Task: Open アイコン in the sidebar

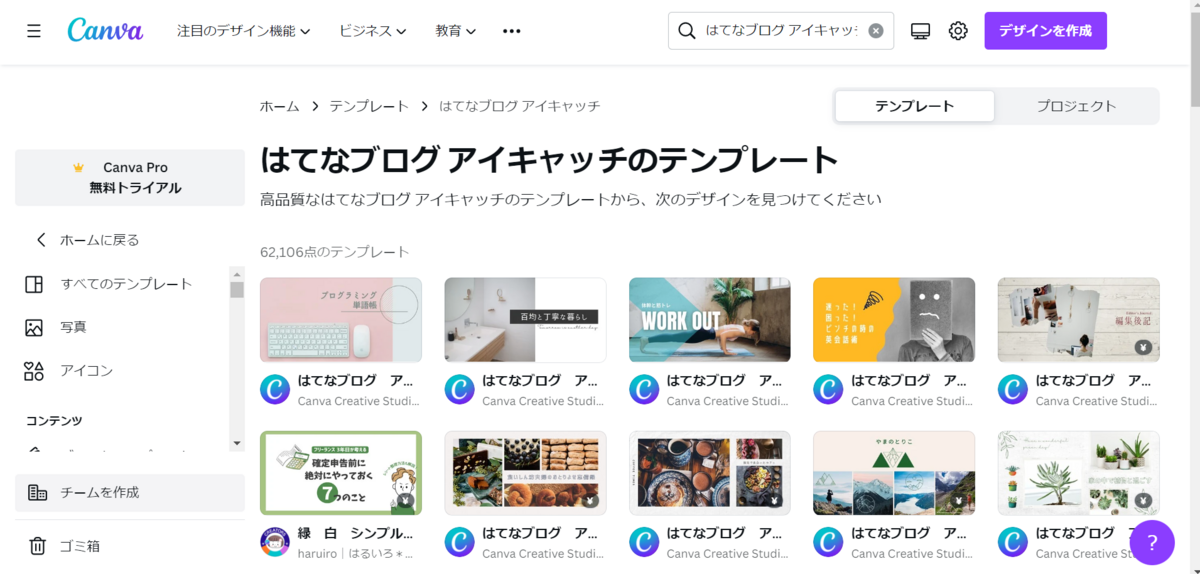Action: [x=86, y=371]
